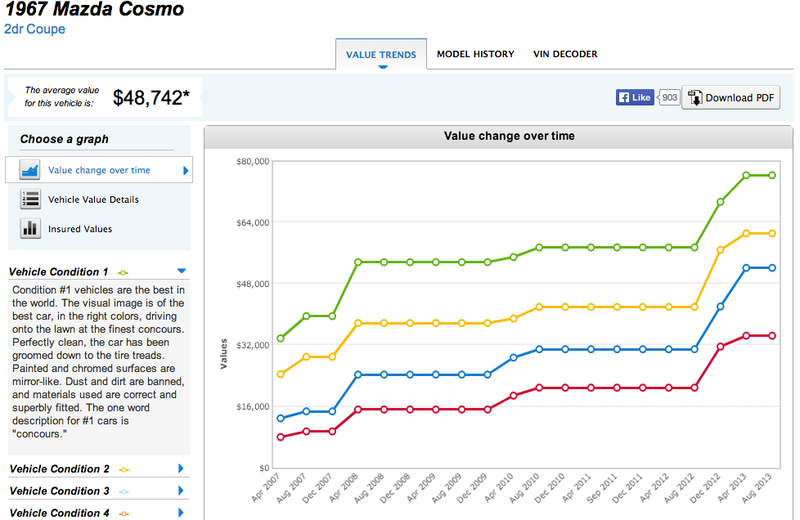Click the Value change over time chart icon
This screenshot has width=800, height=520.
(30, 170)
